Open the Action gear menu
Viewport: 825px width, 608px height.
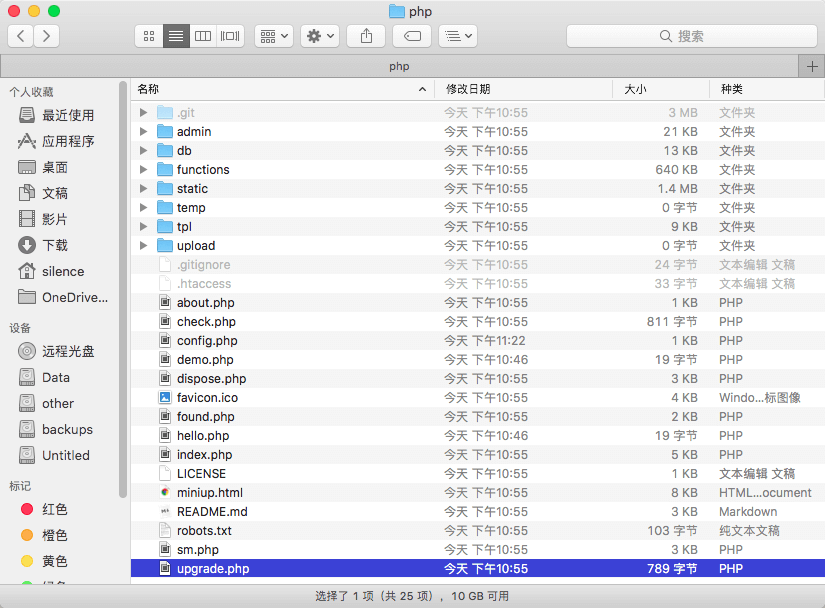click(320, 36)
